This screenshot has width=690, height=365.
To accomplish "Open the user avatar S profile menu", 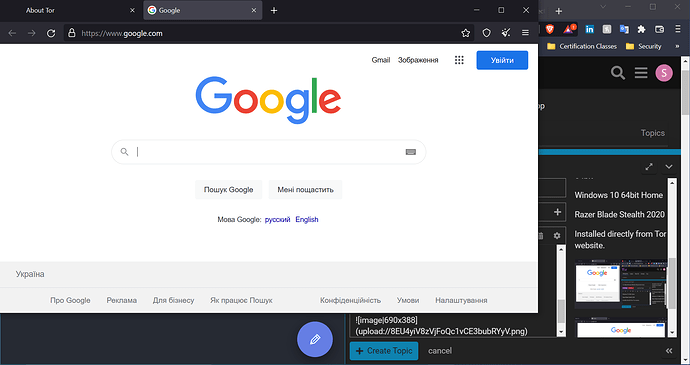I will (x=664, y=73).
